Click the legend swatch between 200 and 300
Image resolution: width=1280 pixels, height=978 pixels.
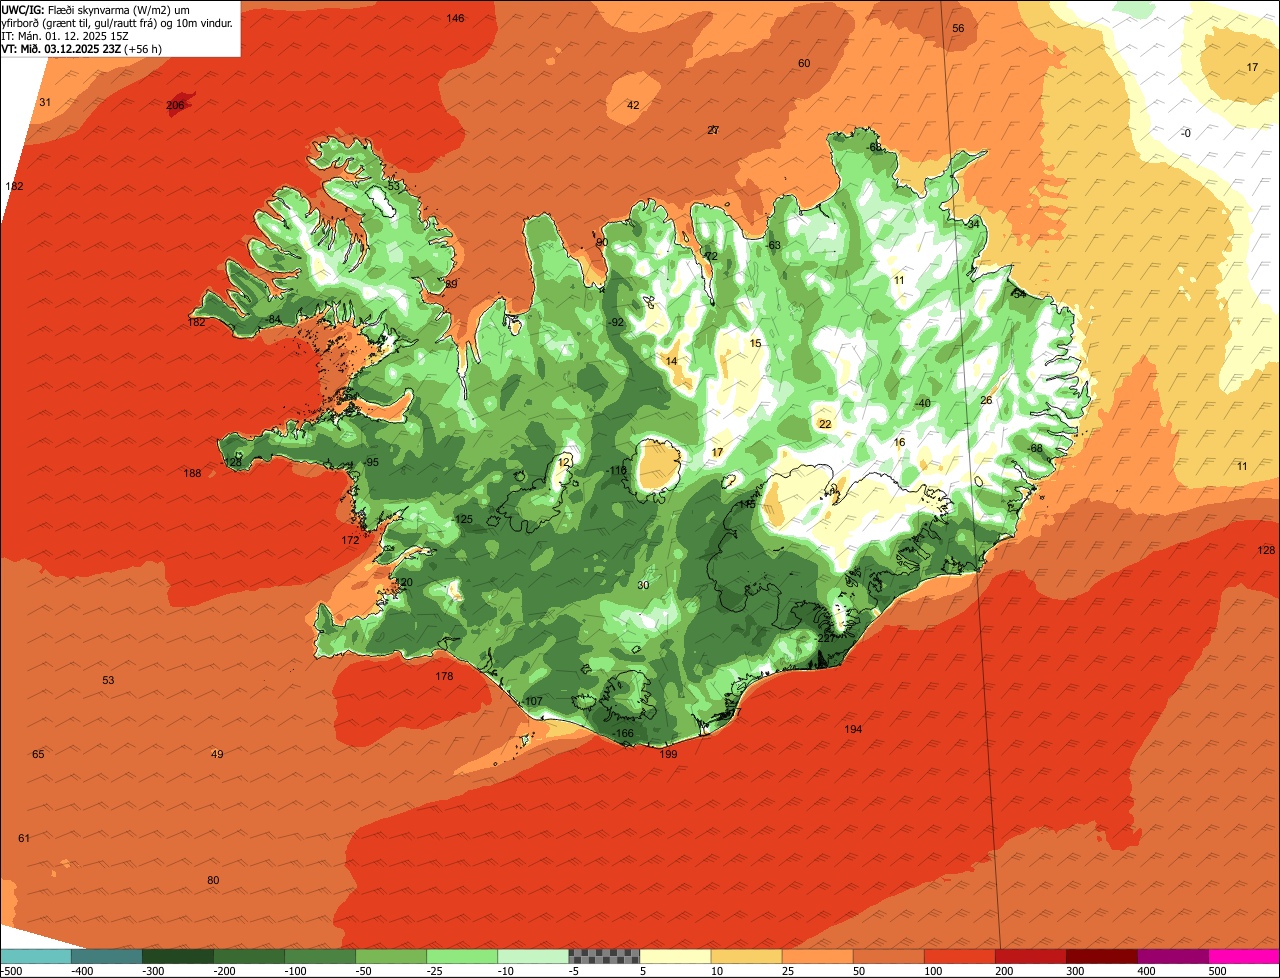[1031, 956]
